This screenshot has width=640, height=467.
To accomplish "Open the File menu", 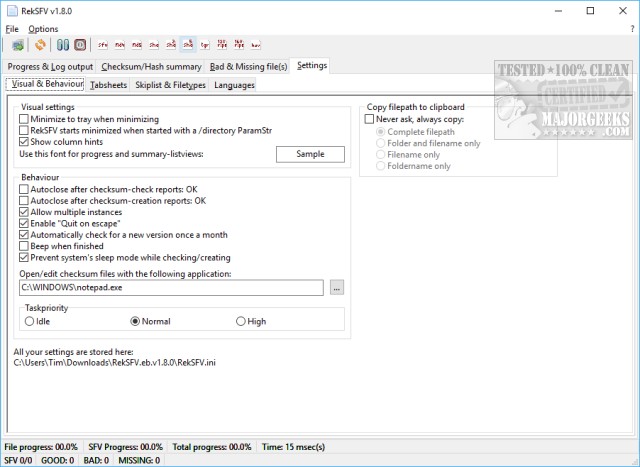I will (12, 29).
